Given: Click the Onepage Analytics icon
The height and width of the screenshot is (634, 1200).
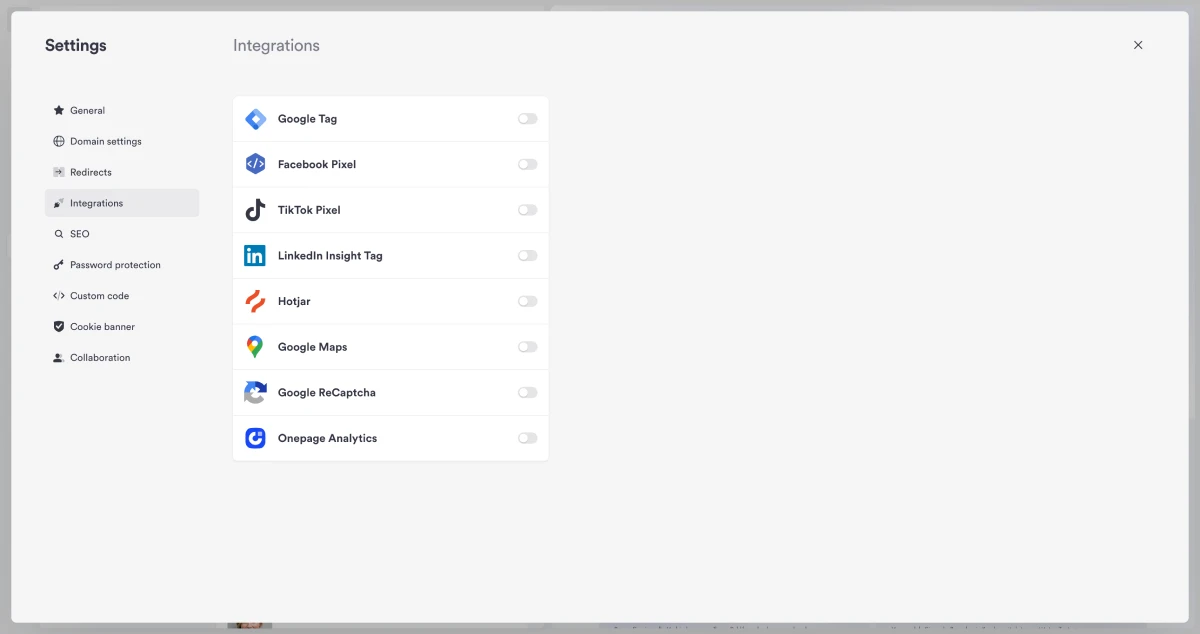Looking at the screenshot, I should pos(255,438).
